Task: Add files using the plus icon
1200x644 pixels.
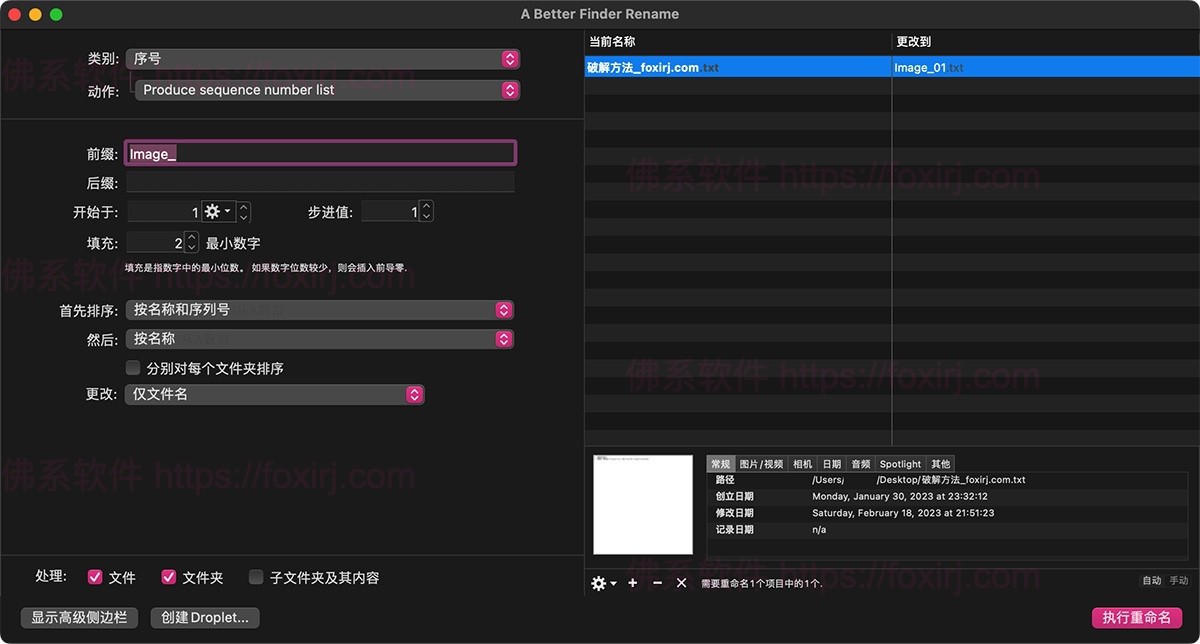Action: (x=631, y=582)
